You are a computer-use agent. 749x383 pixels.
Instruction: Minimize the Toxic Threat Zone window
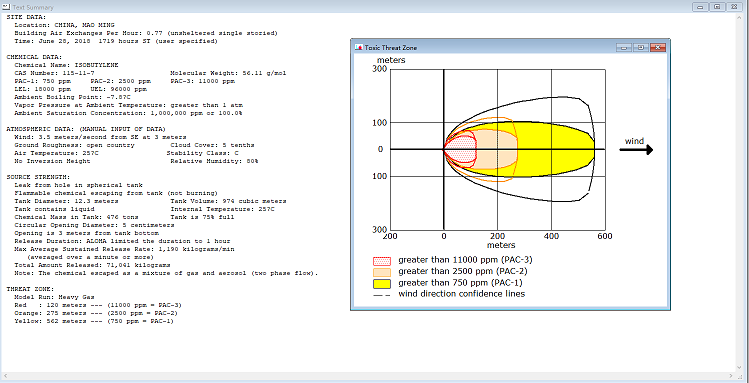(x=623, y=47)
